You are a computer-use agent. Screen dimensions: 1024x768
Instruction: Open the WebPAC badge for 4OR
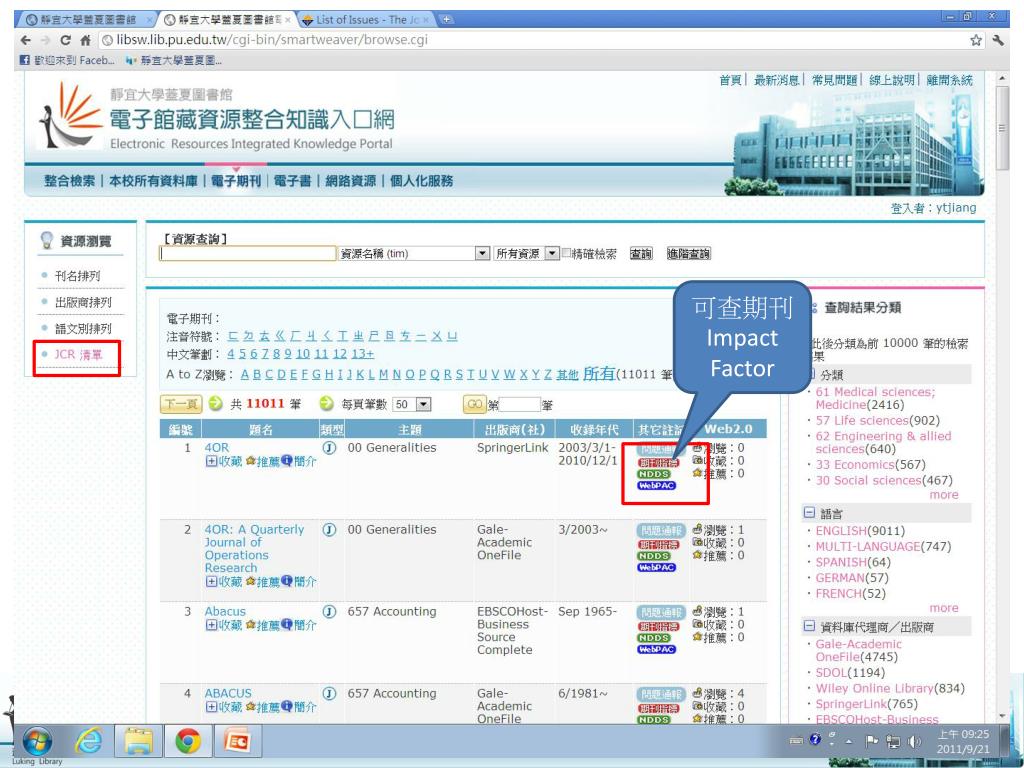click(x=656, y=486)
